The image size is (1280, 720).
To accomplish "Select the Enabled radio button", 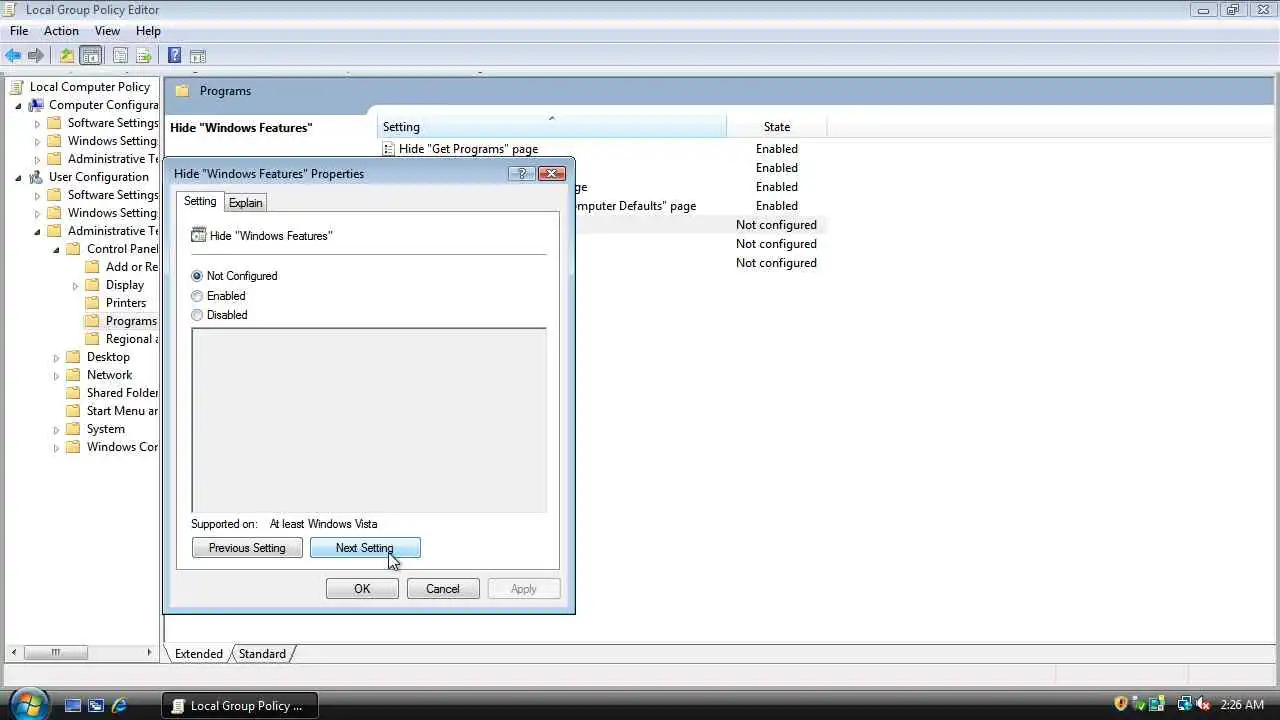I will point(197,296).
